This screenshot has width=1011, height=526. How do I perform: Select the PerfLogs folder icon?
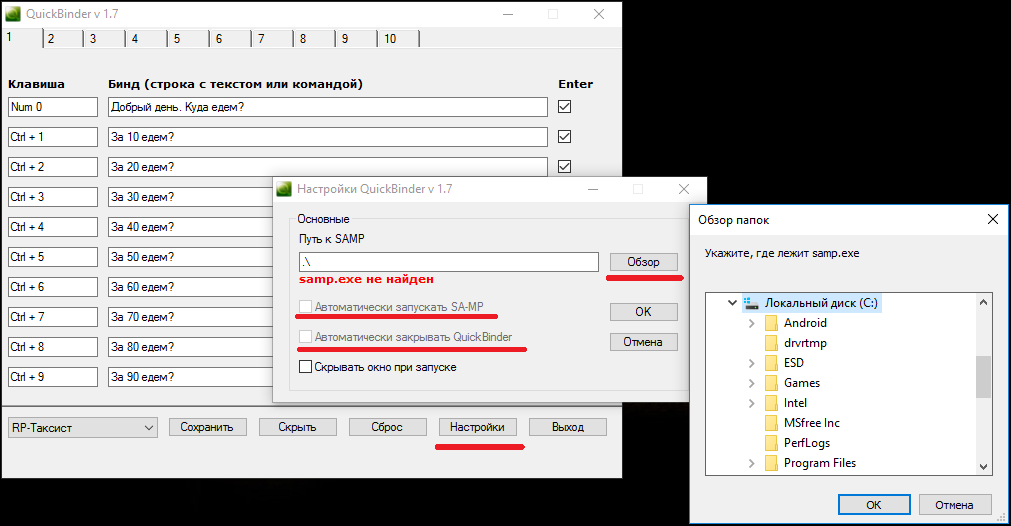pyautogui.click(x=771, y=443)
